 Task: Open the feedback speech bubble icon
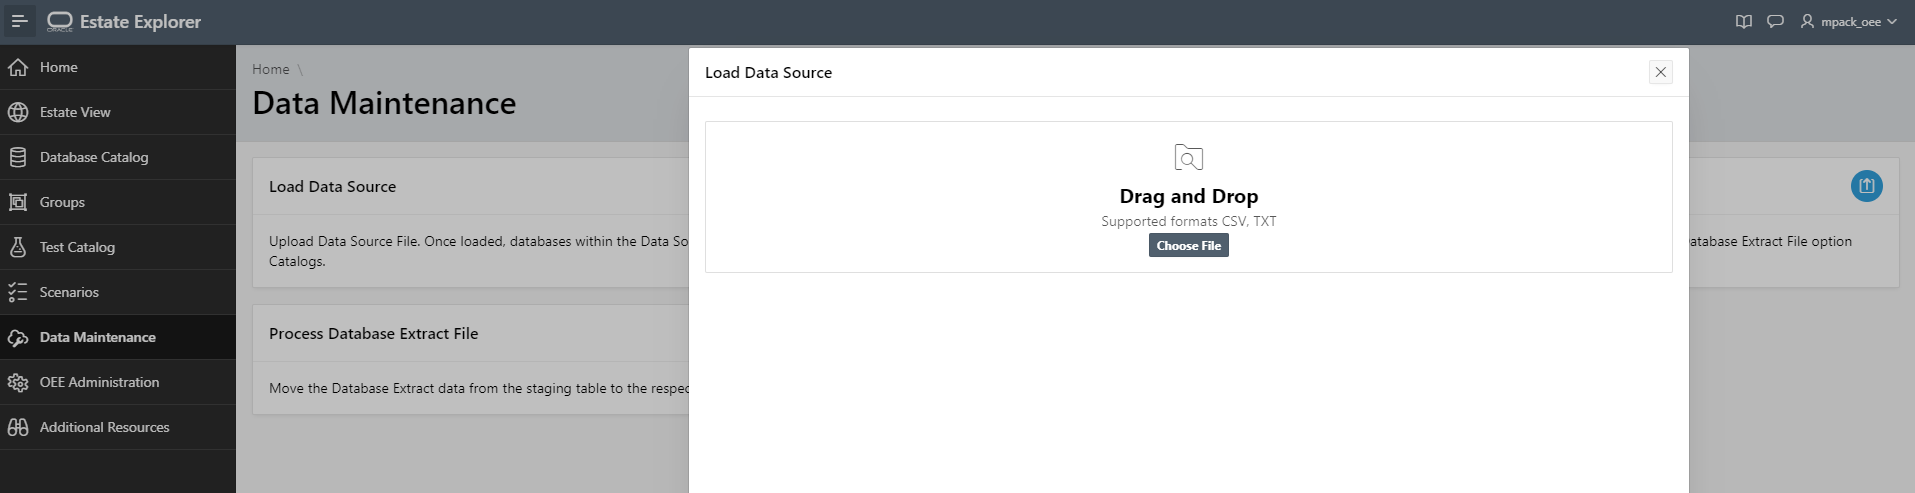[1775, 21]
